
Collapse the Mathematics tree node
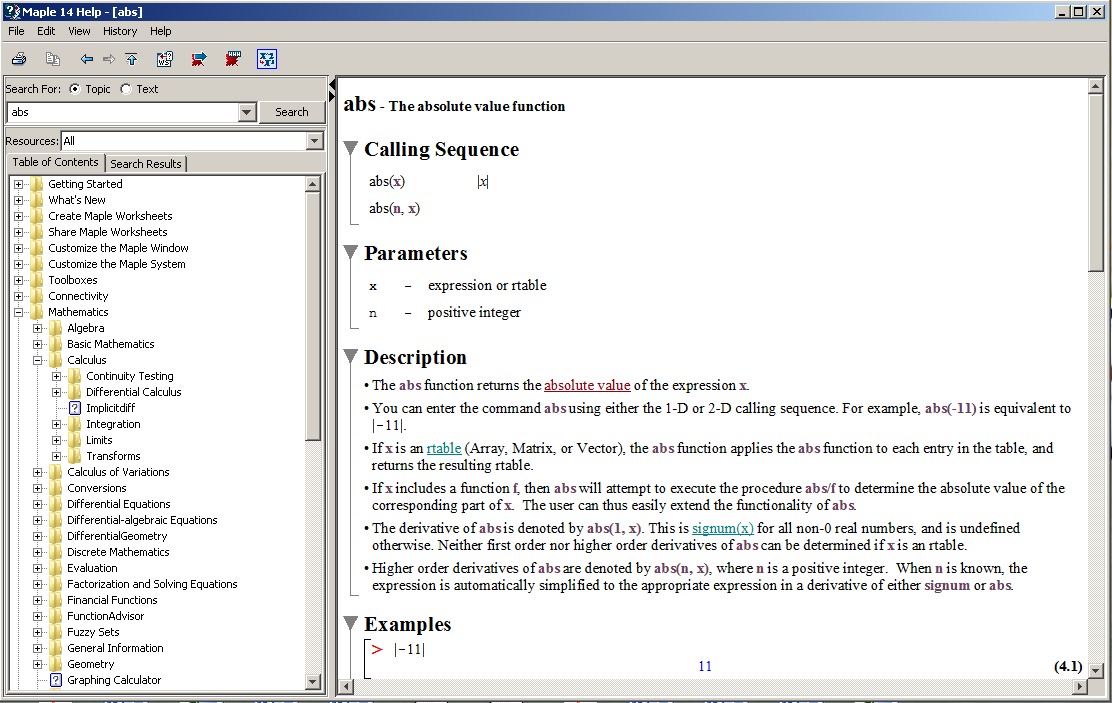(x=18, y=312)
